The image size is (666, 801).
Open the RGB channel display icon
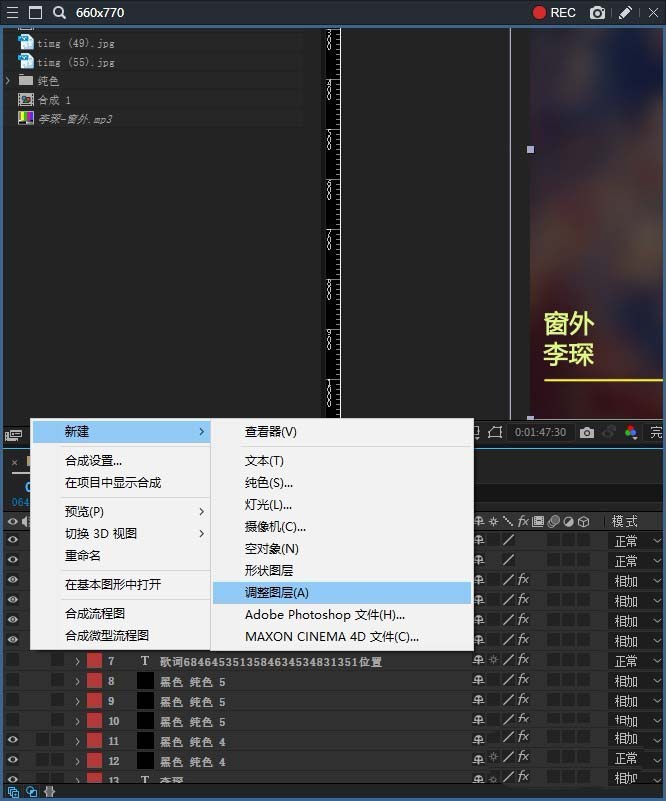631,433
